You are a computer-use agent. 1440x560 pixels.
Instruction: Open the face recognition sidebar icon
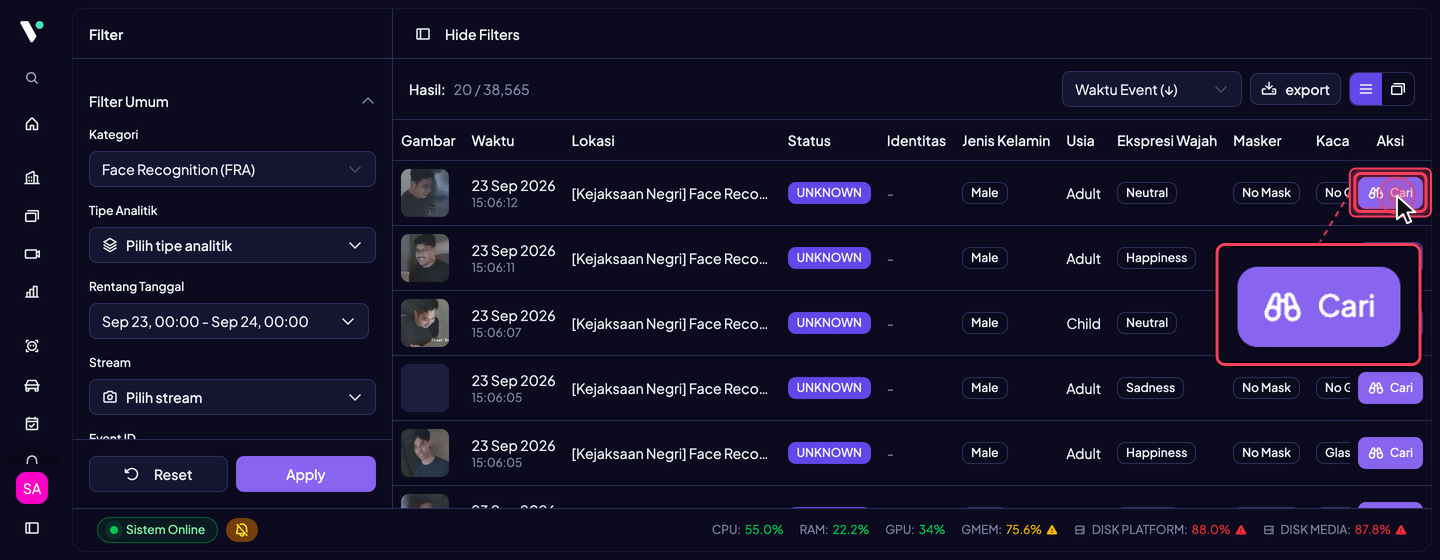point(32,346)
